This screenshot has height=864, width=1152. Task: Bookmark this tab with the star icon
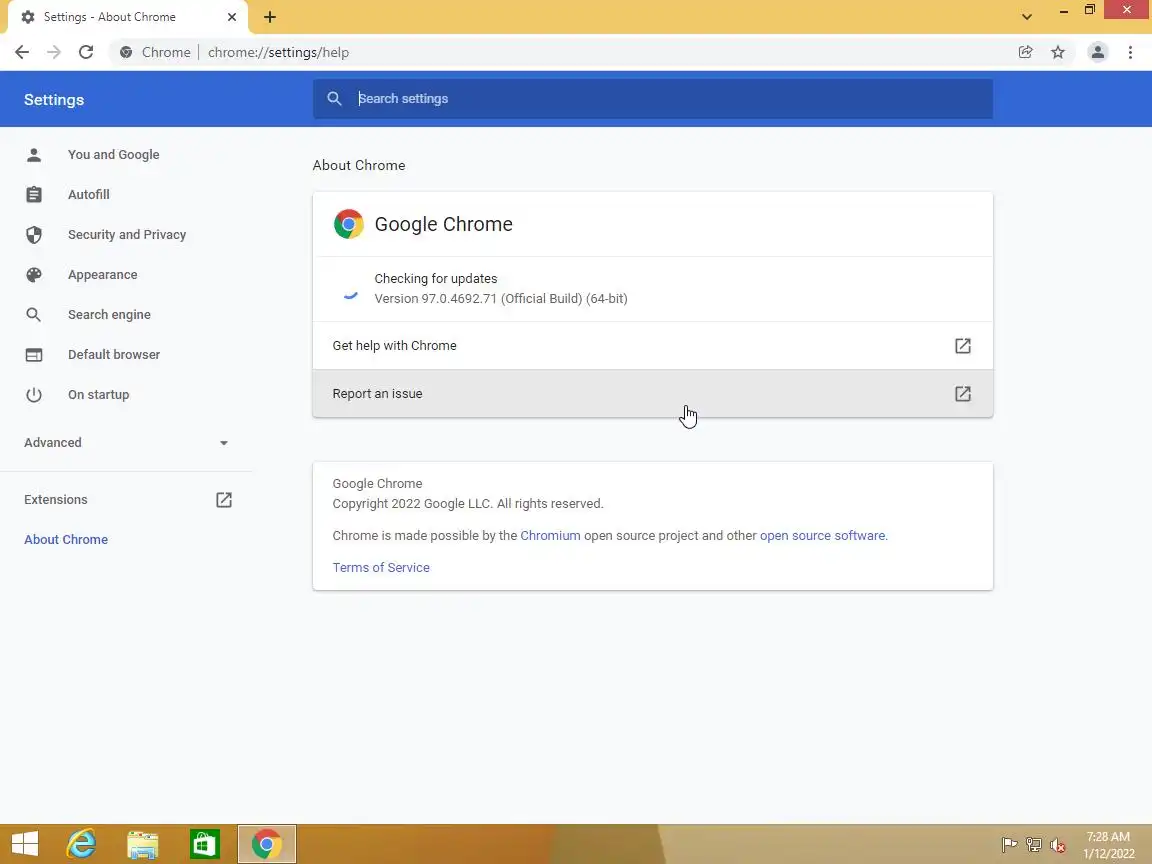click(x=1058, y=52)
